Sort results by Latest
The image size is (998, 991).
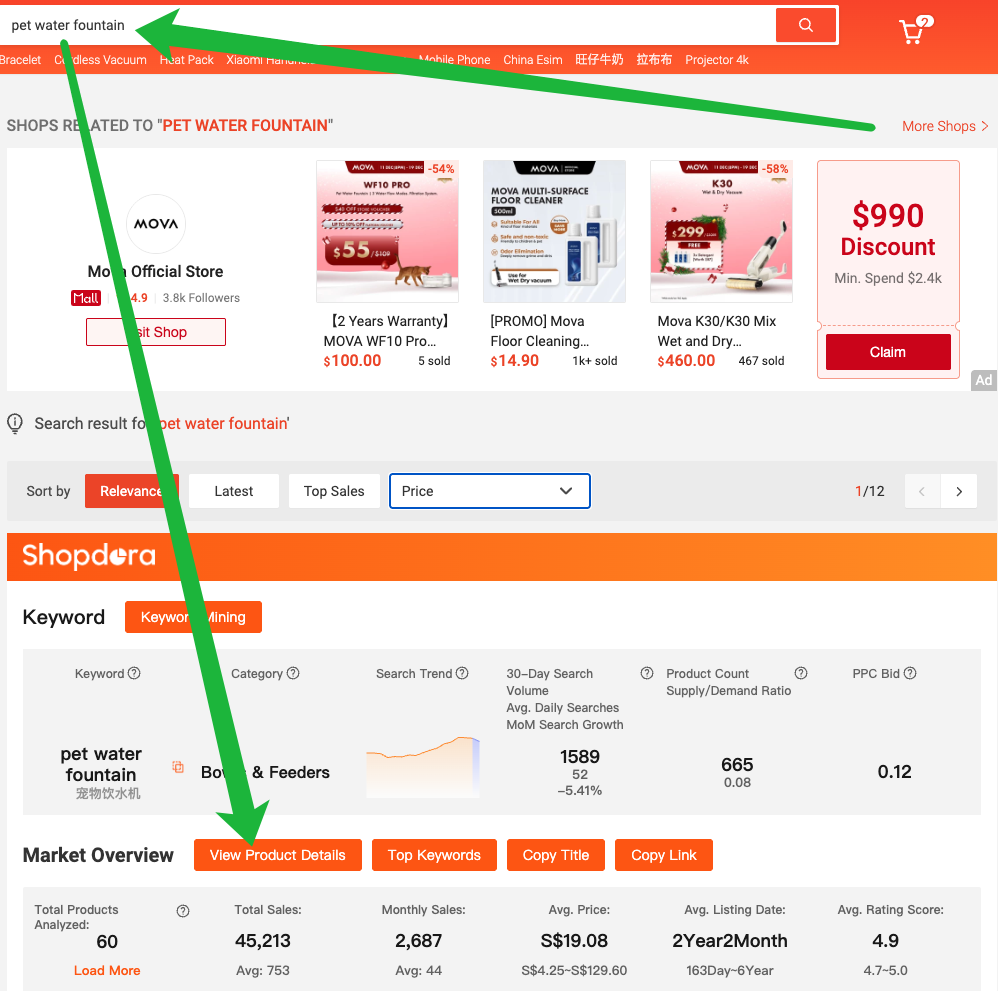[234, 491]
